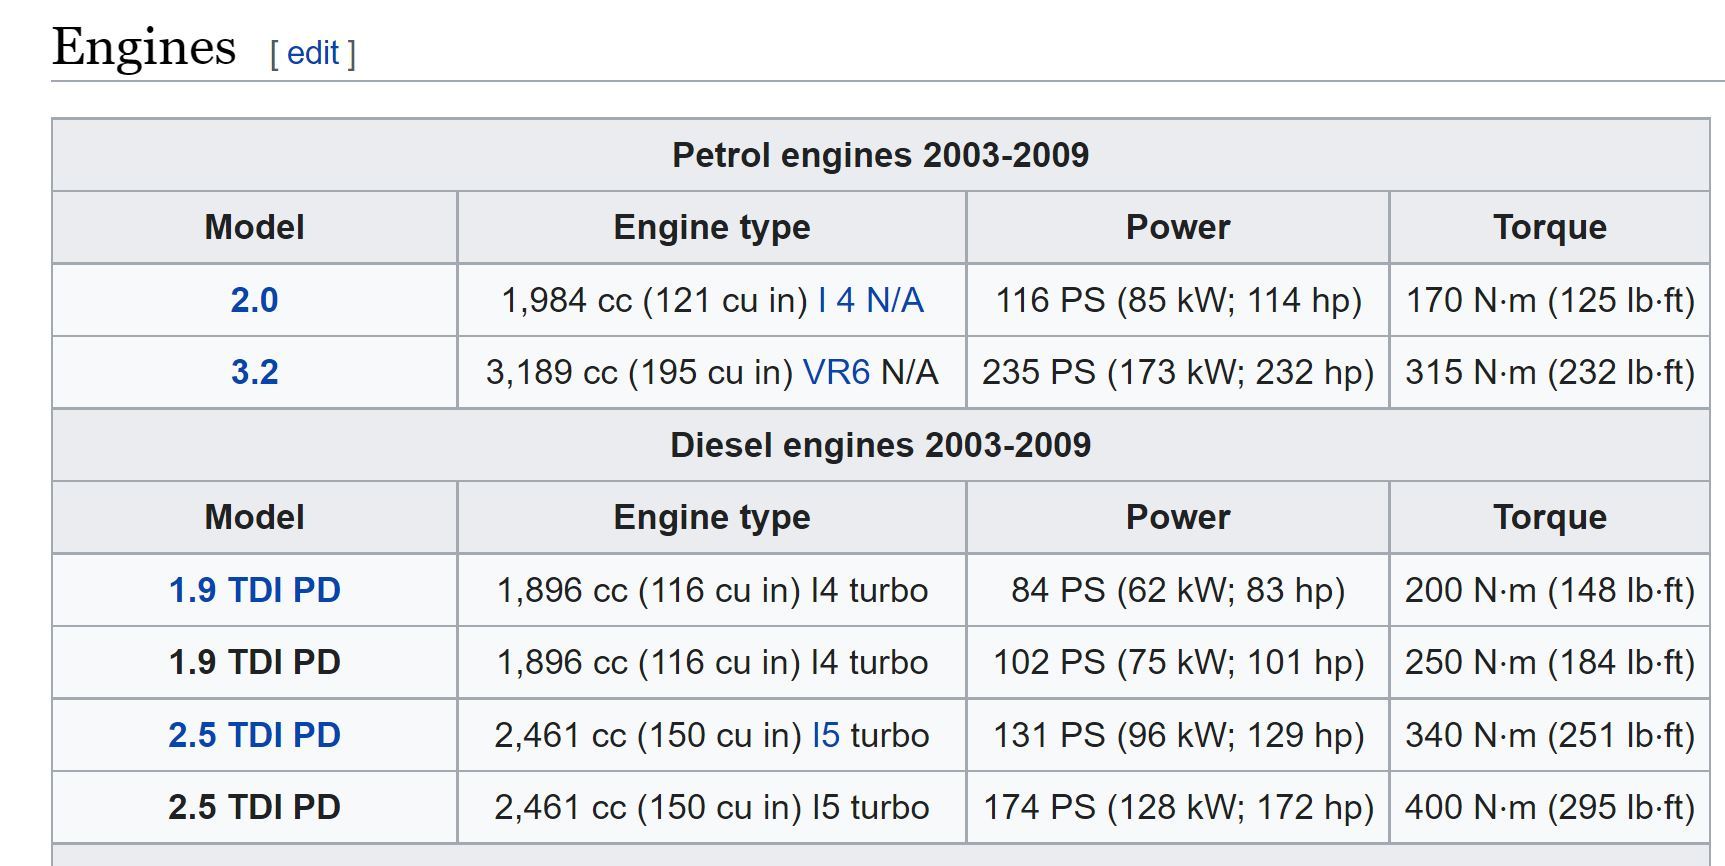
Task: Open the 3.2 petrol model link
Action: [x=254, y=372]
